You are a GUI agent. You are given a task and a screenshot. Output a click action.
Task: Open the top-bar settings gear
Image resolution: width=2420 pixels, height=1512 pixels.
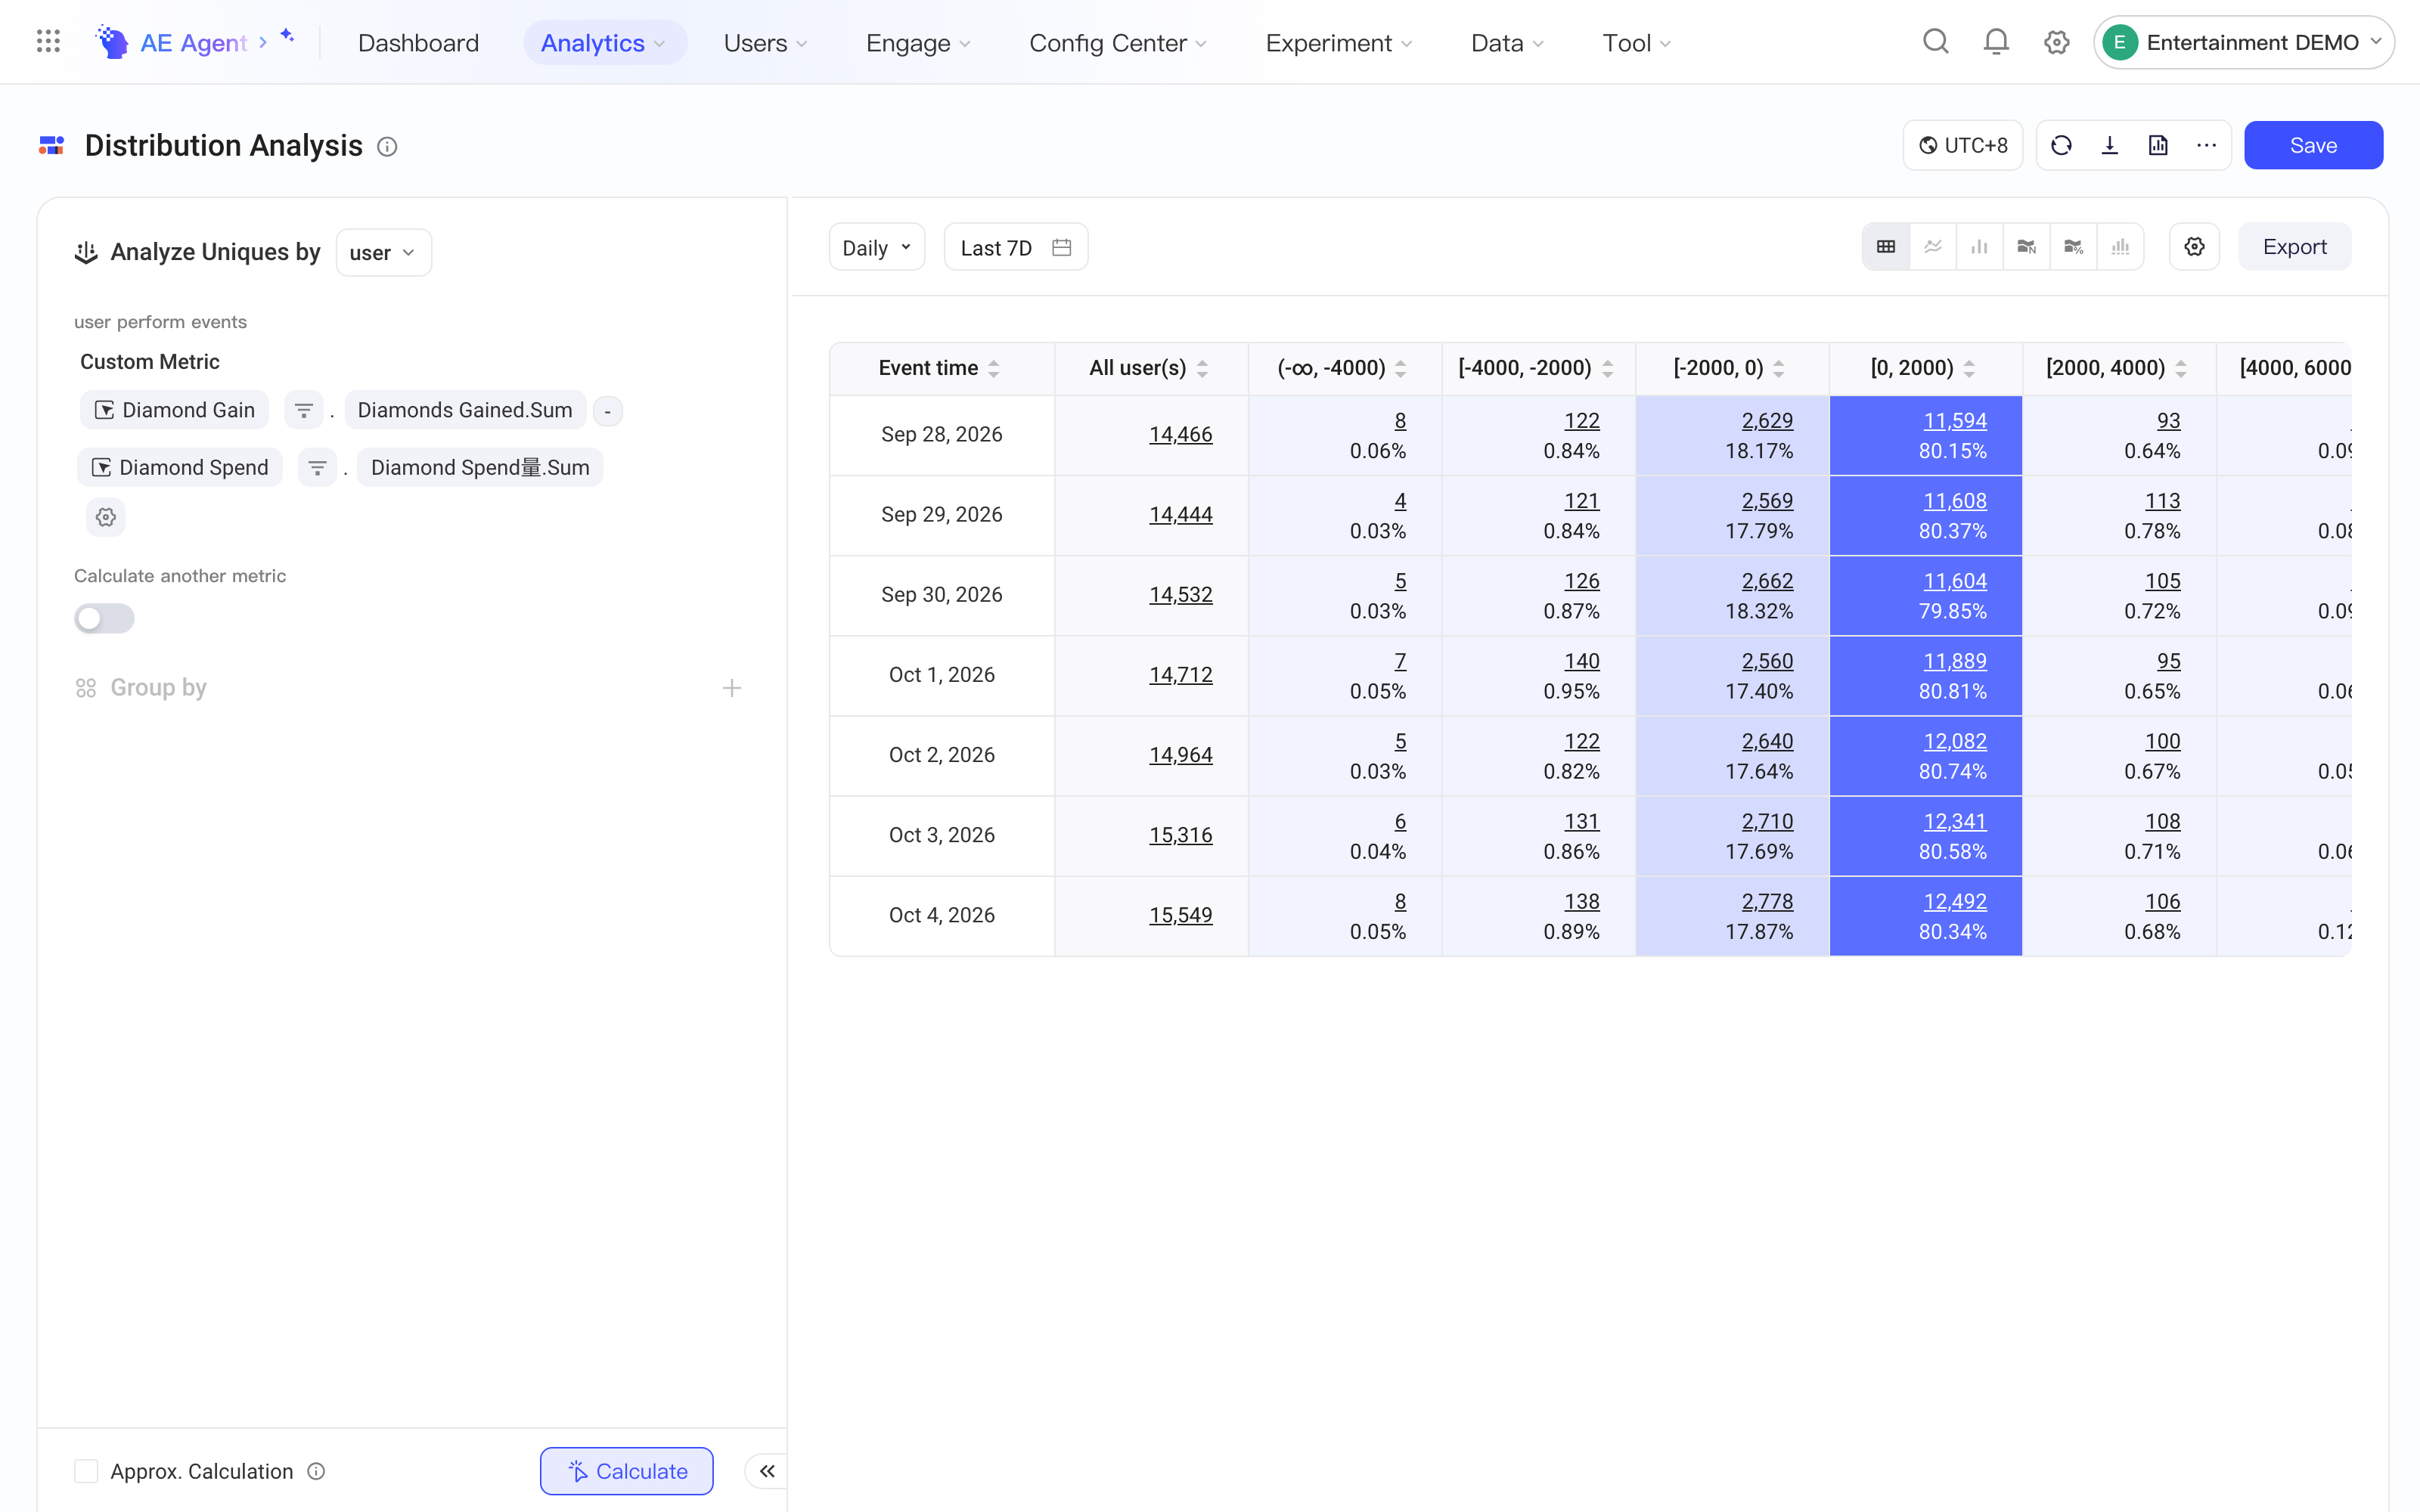2056,42
